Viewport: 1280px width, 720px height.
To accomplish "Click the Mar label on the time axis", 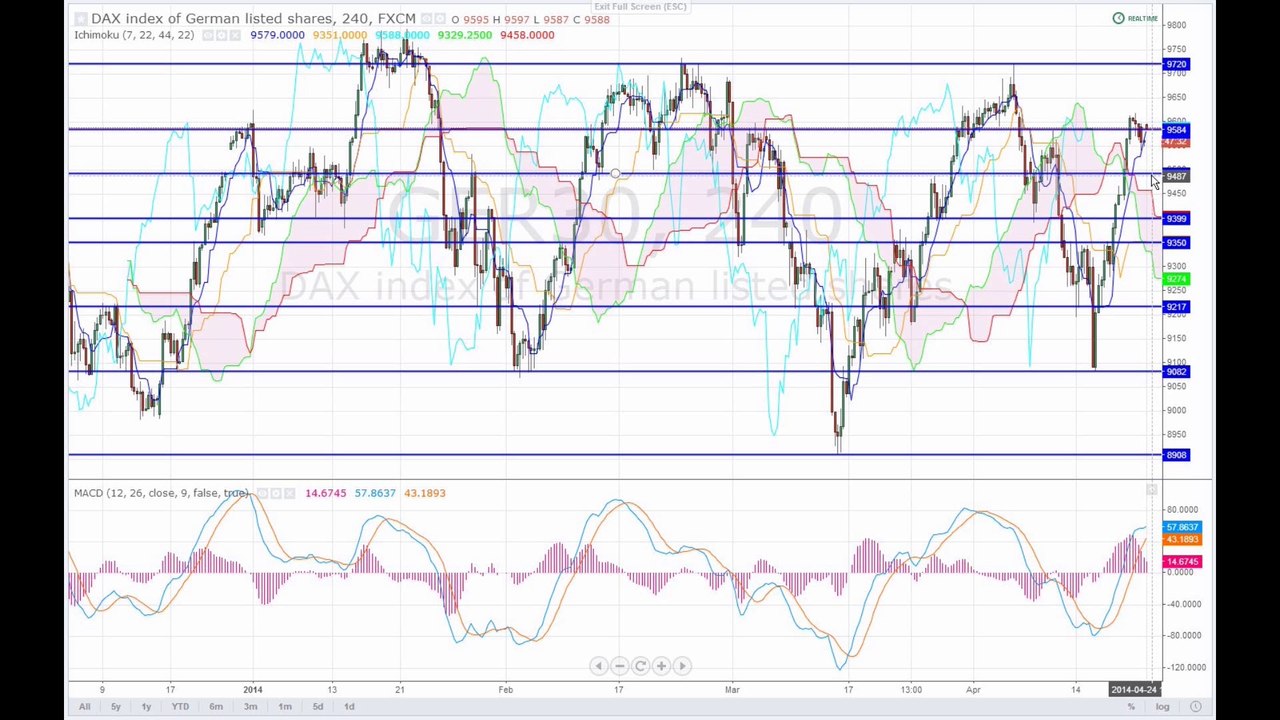I will (732, 689).
